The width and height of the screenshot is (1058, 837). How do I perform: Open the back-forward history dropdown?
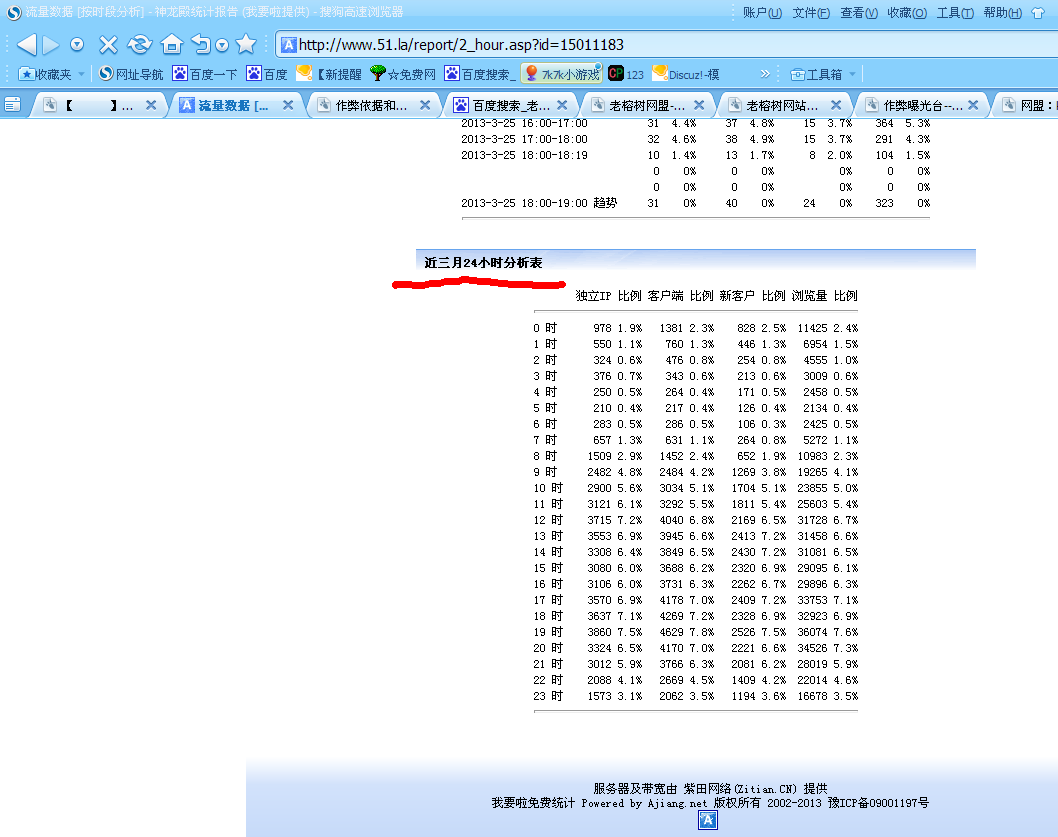click(x=77, y=45)
